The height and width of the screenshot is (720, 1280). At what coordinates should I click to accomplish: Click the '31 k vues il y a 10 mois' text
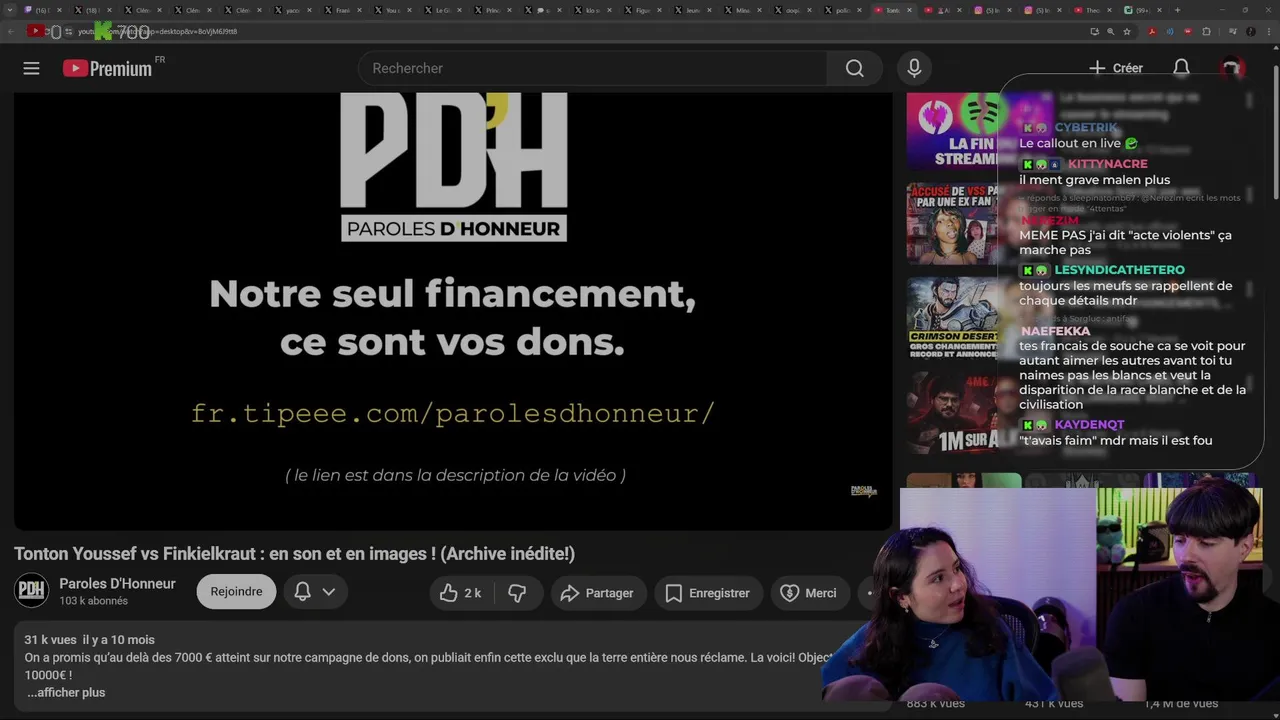coord(89,640)
